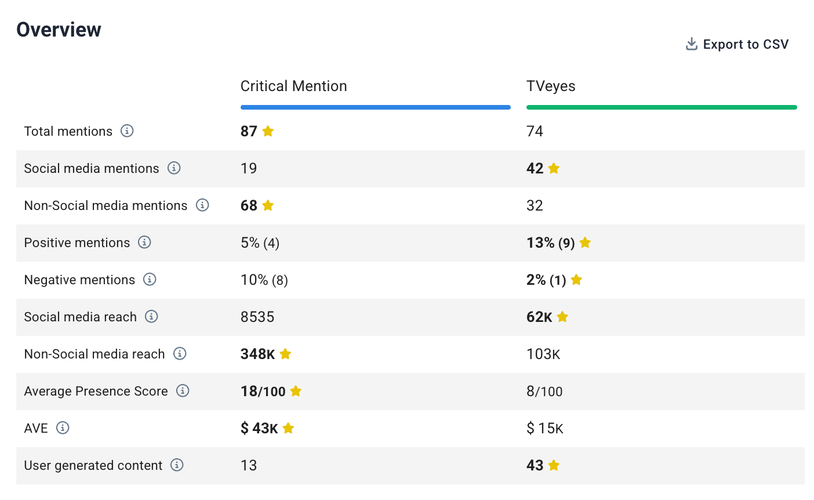Click the Total mentions row label
Screen dimensions: 814x500
[68, 131]
